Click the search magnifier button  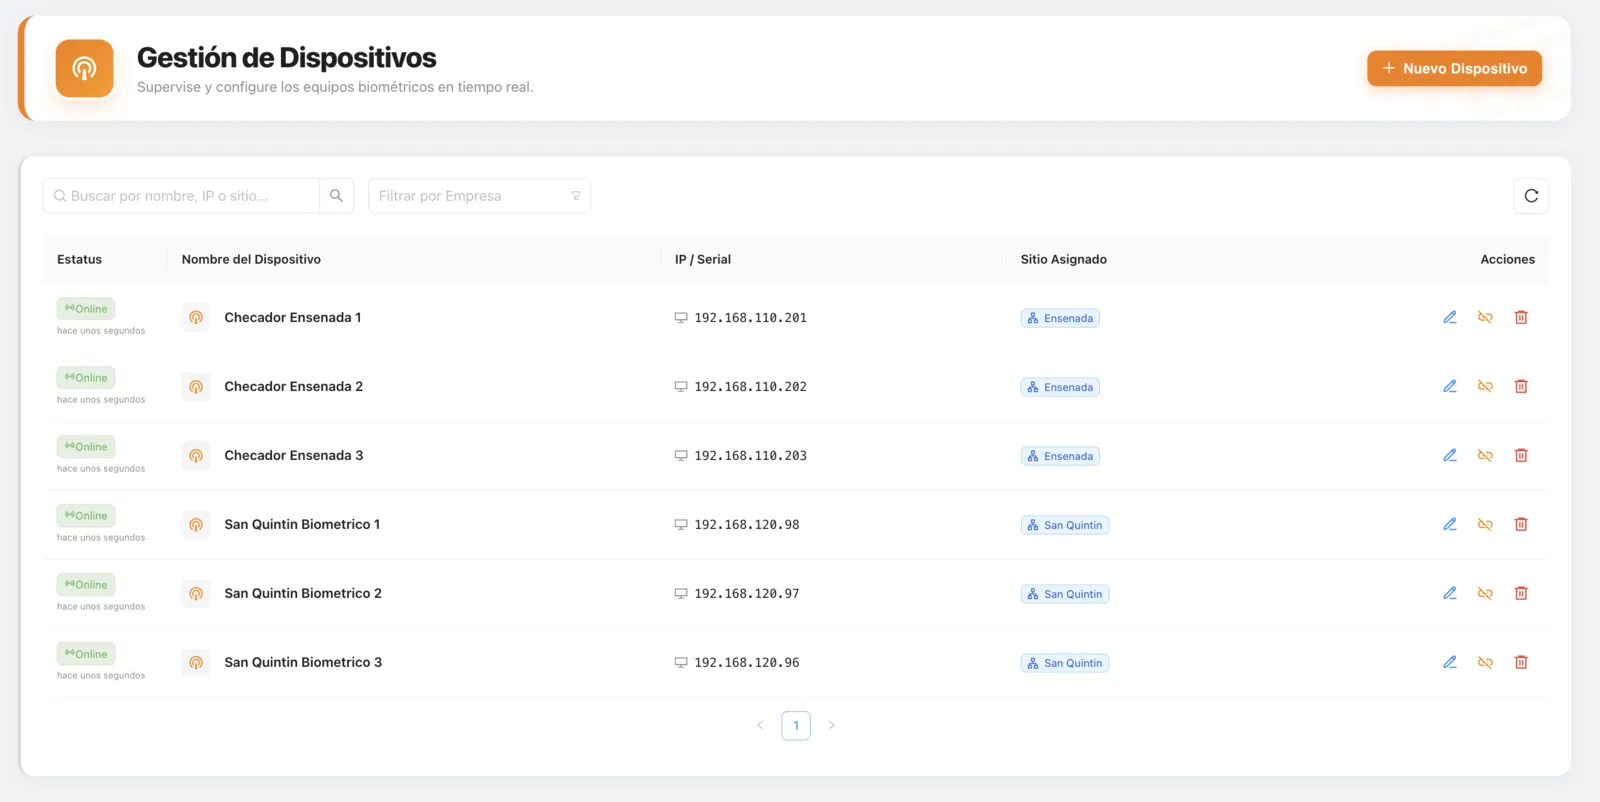tap(336, 196)
